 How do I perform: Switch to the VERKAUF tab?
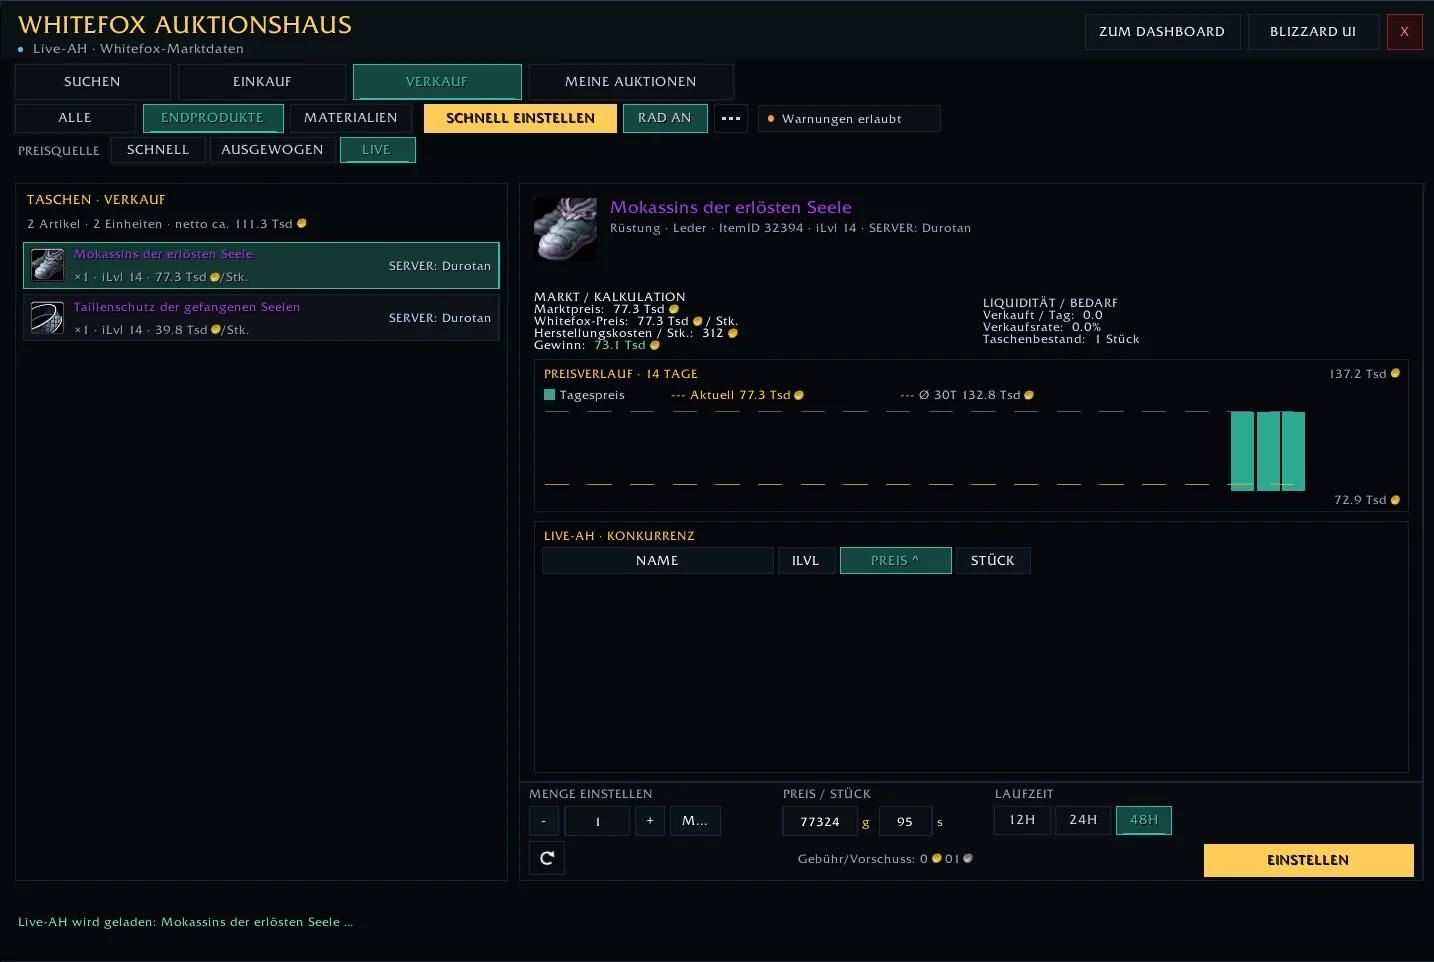[437, 82]
